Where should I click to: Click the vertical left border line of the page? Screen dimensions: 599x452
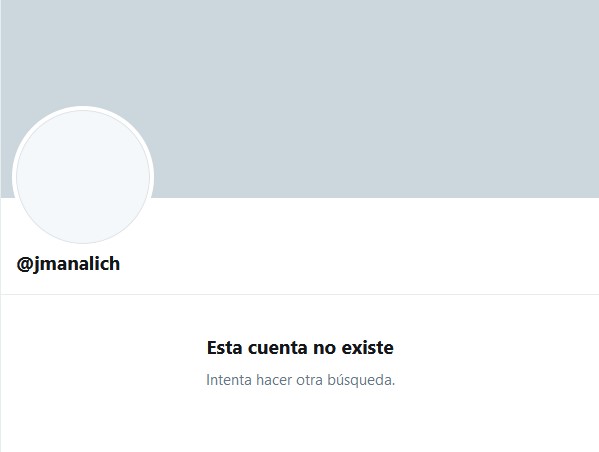(x=0, y=325)
